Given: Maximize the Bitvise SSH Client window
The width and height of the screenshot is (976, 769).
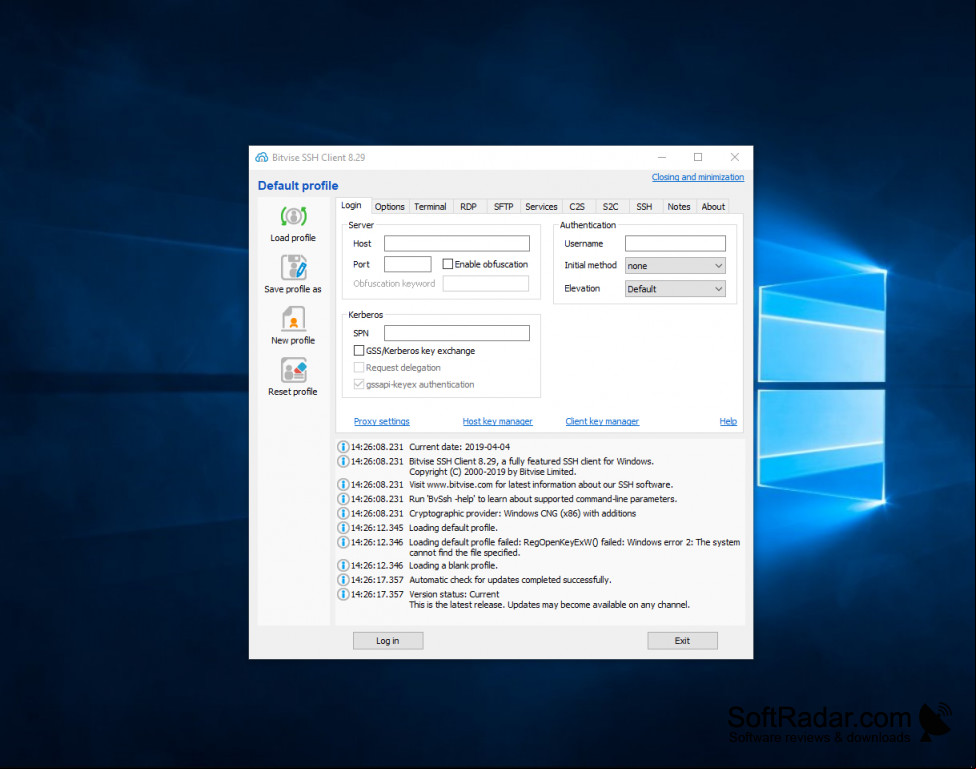Looking at the screenshot, I should pos(698,158).
